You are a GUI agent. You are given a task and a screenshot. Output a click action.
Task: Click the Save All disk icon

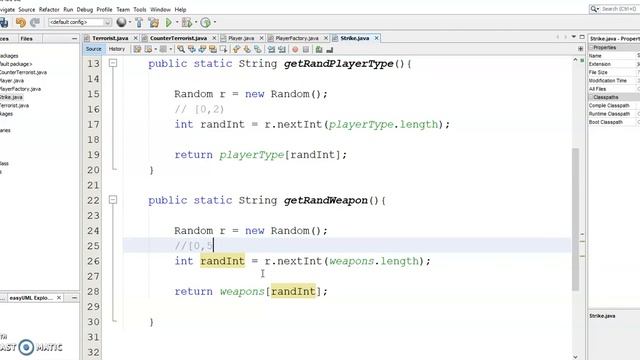[x=4, y=22]
